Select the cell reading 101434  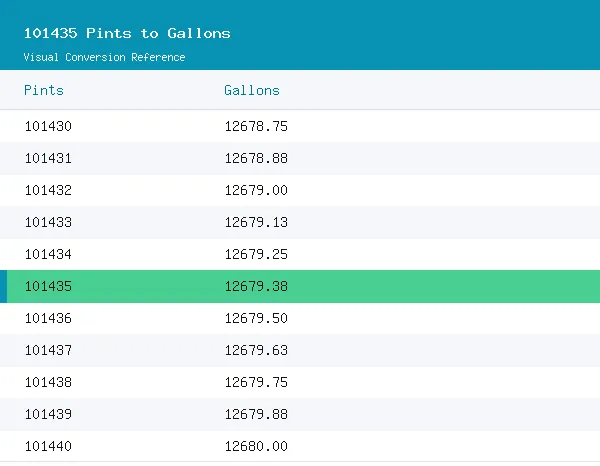tap(48, 254)
